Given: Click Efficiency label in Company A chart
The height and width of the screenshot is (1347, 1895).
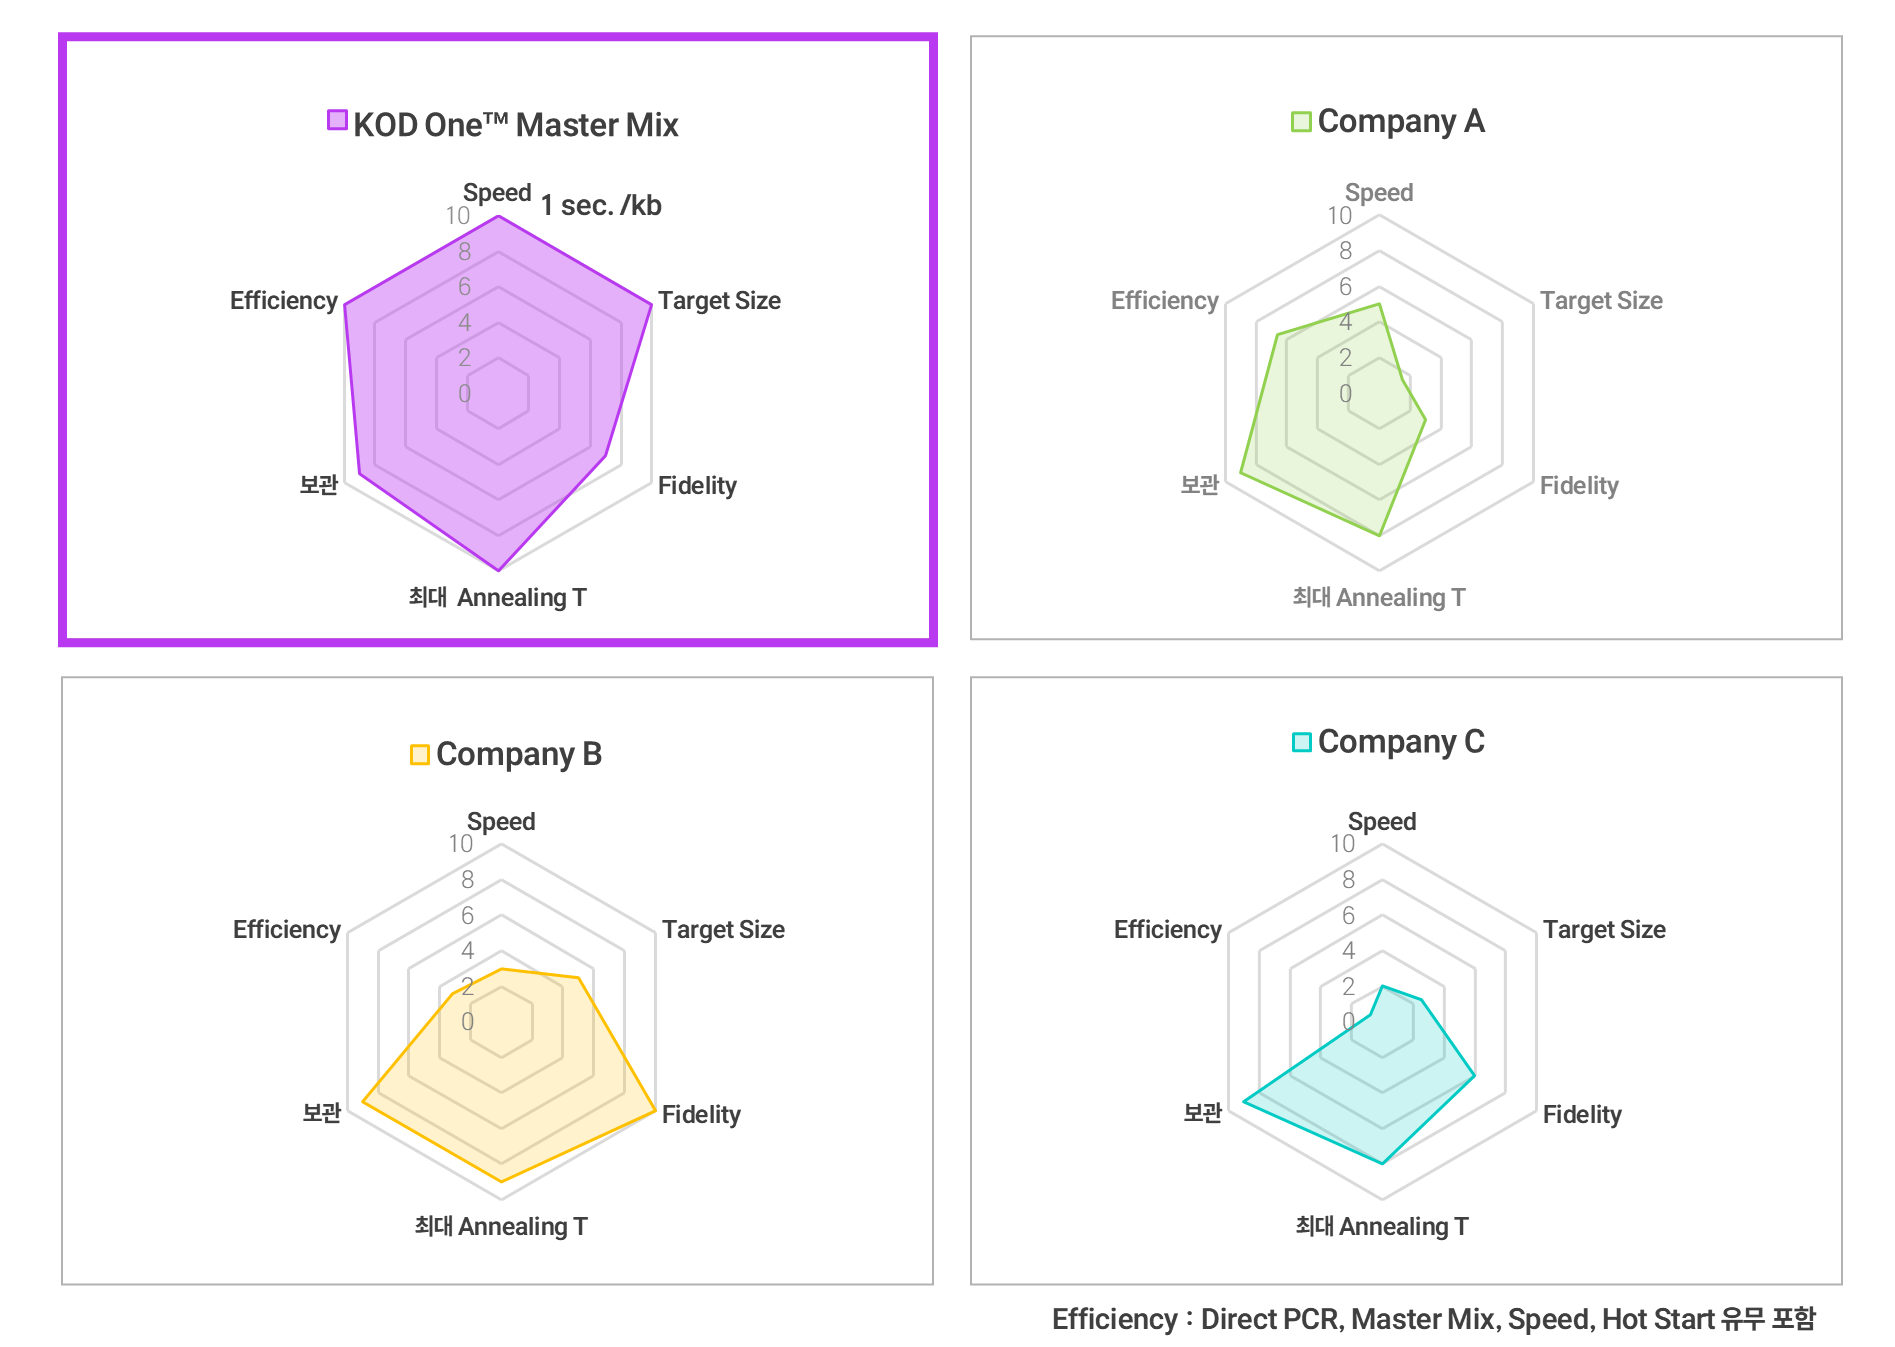Looking at the screenshot, I should pos(1164,301).
